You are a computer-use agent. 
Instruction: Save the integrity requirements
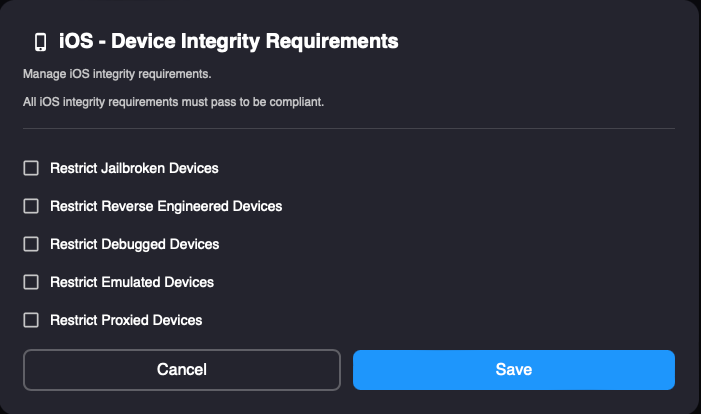[514, 369]
